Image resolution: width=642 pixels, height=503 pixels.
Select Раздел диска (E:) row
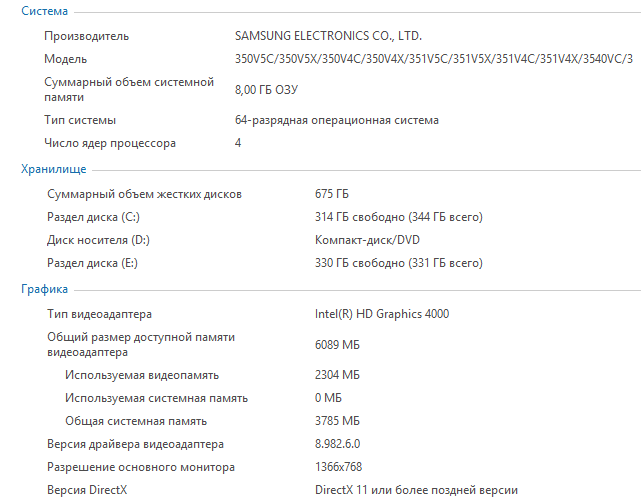(x=93, y=263)
